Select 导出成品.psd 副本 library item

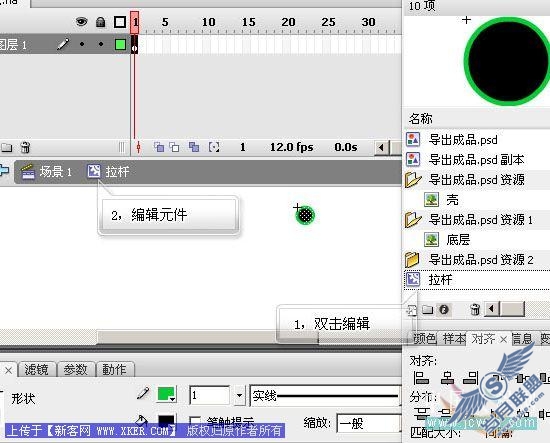point(477,160)
